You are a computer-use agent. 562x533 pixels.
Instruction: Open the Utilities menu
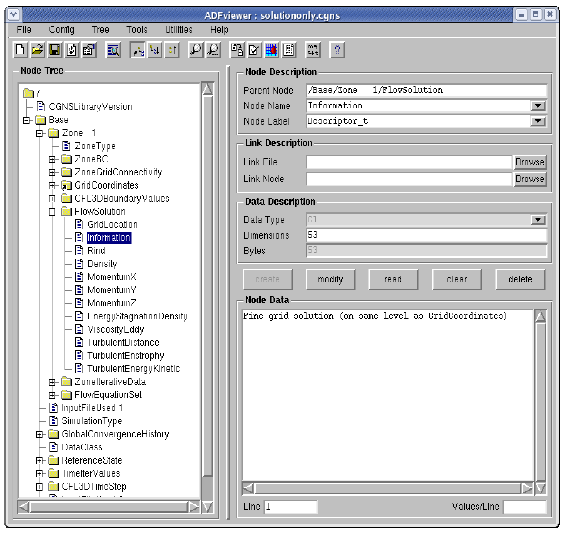tap(178, 29)
